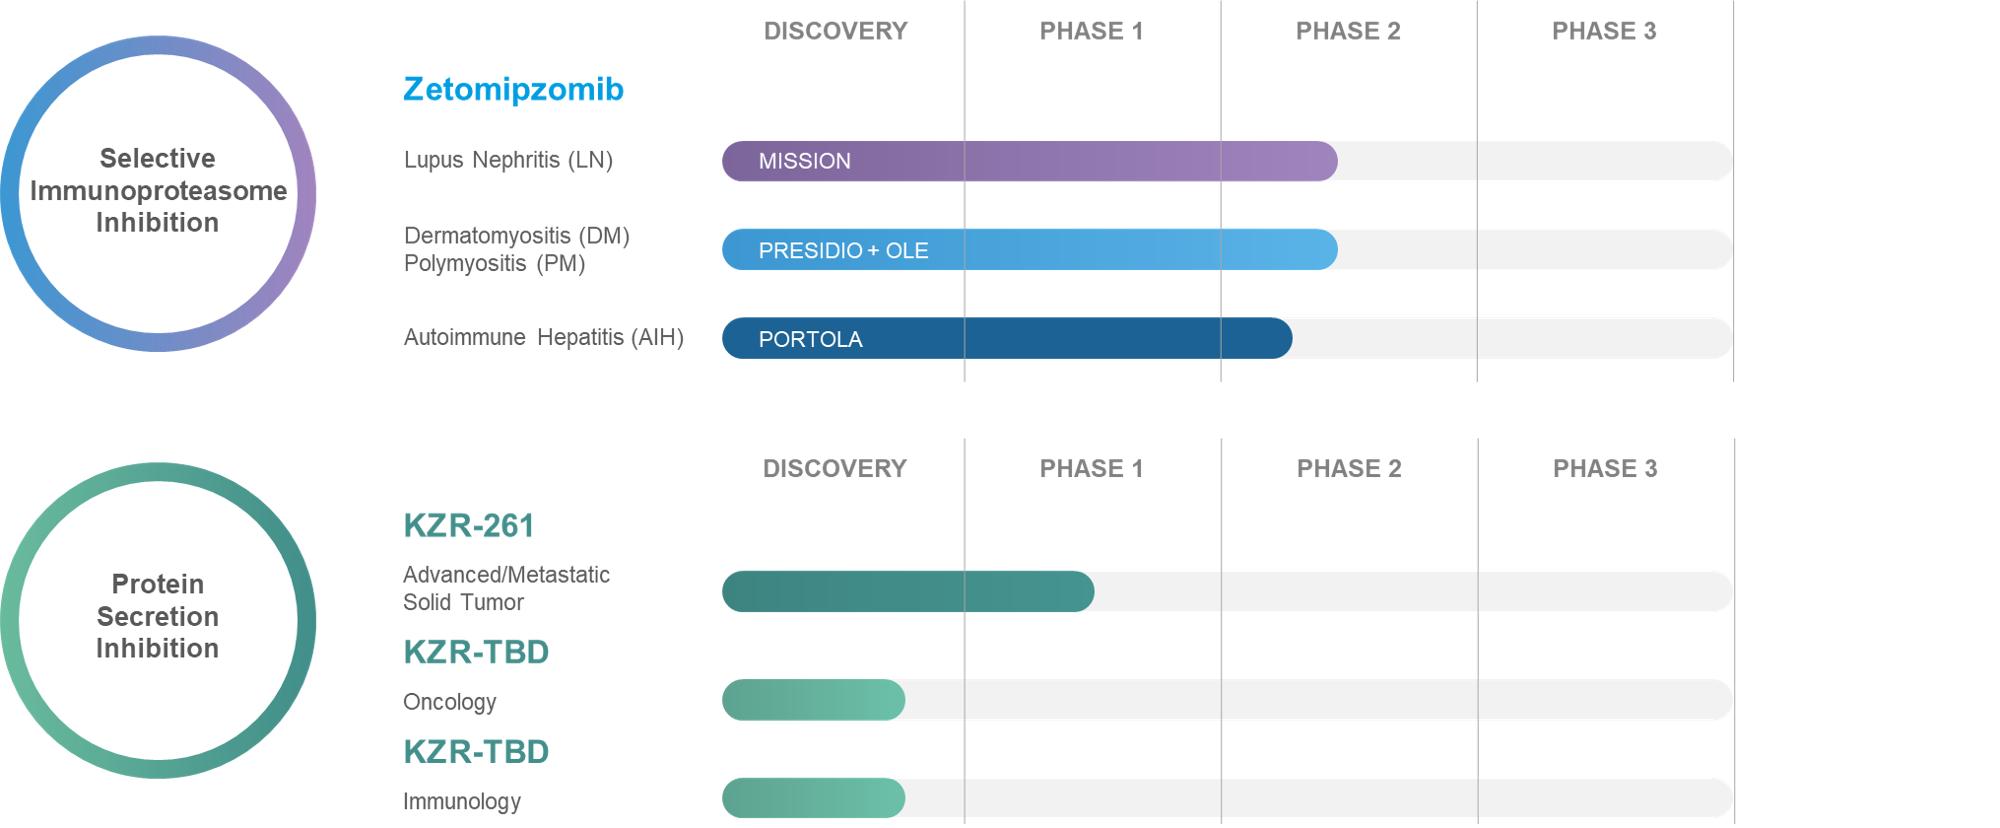This screenshot has height=828, width=2000.
Task: Click the Advanced/Metastatic Solid Tumor label
Action: (506, 588)
